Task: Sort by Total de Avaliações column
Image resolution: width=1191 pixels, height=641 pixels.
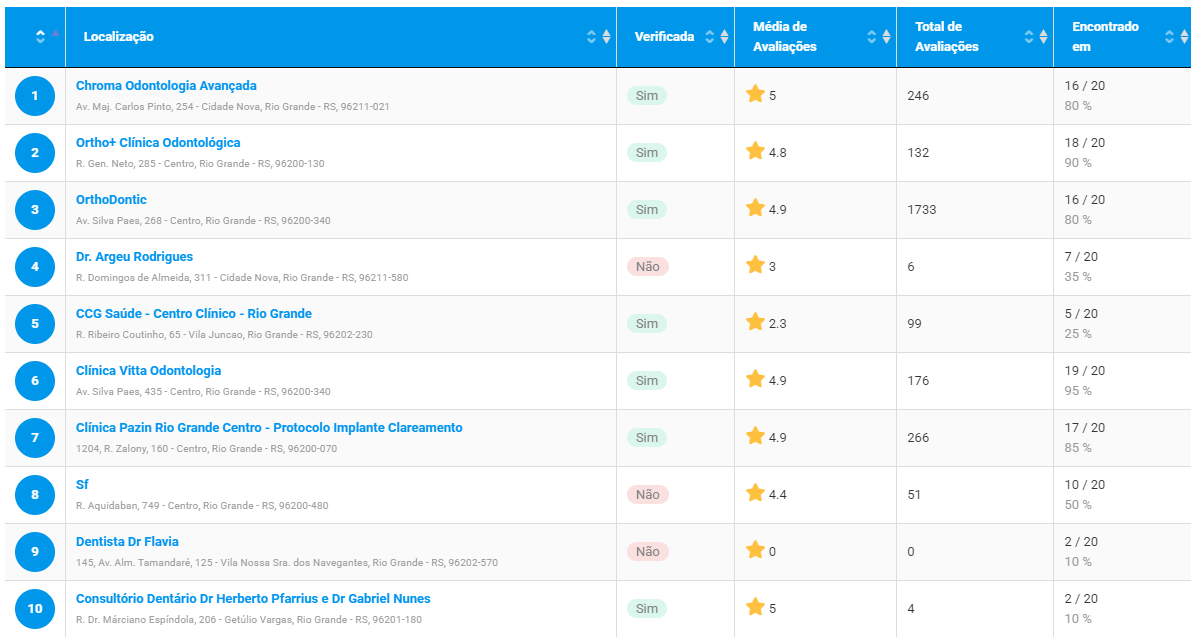Action: (975, 36)
